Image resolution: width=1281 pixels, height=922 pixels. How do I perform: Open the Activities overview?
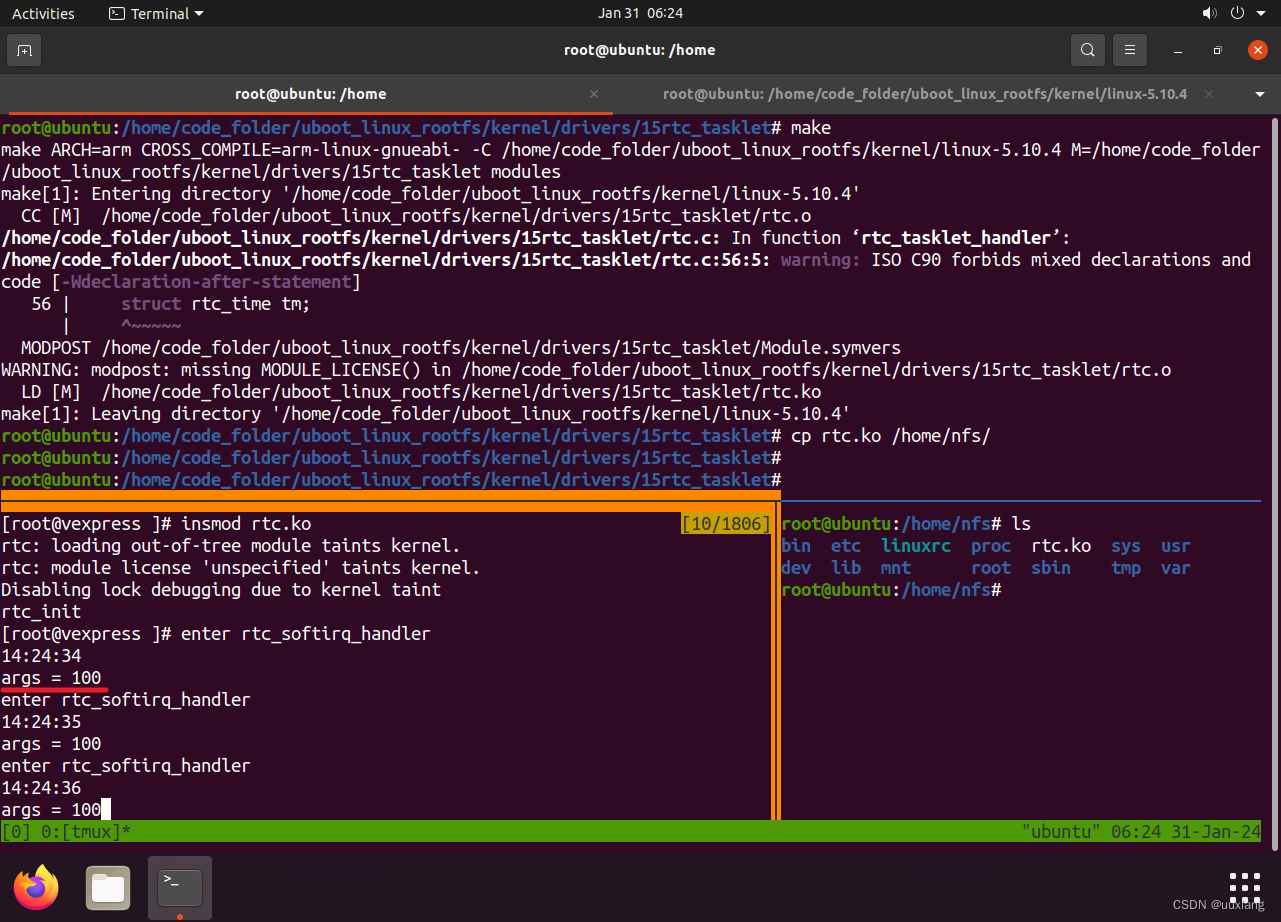(43, 13)
